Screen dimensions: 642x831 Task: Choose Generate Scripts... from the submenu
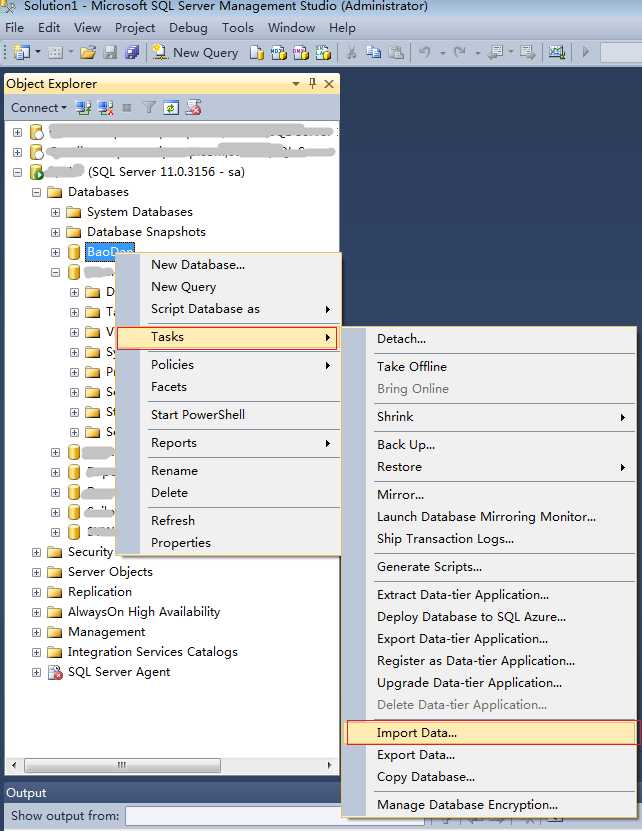pyautogui.click(x=429, y=567)
